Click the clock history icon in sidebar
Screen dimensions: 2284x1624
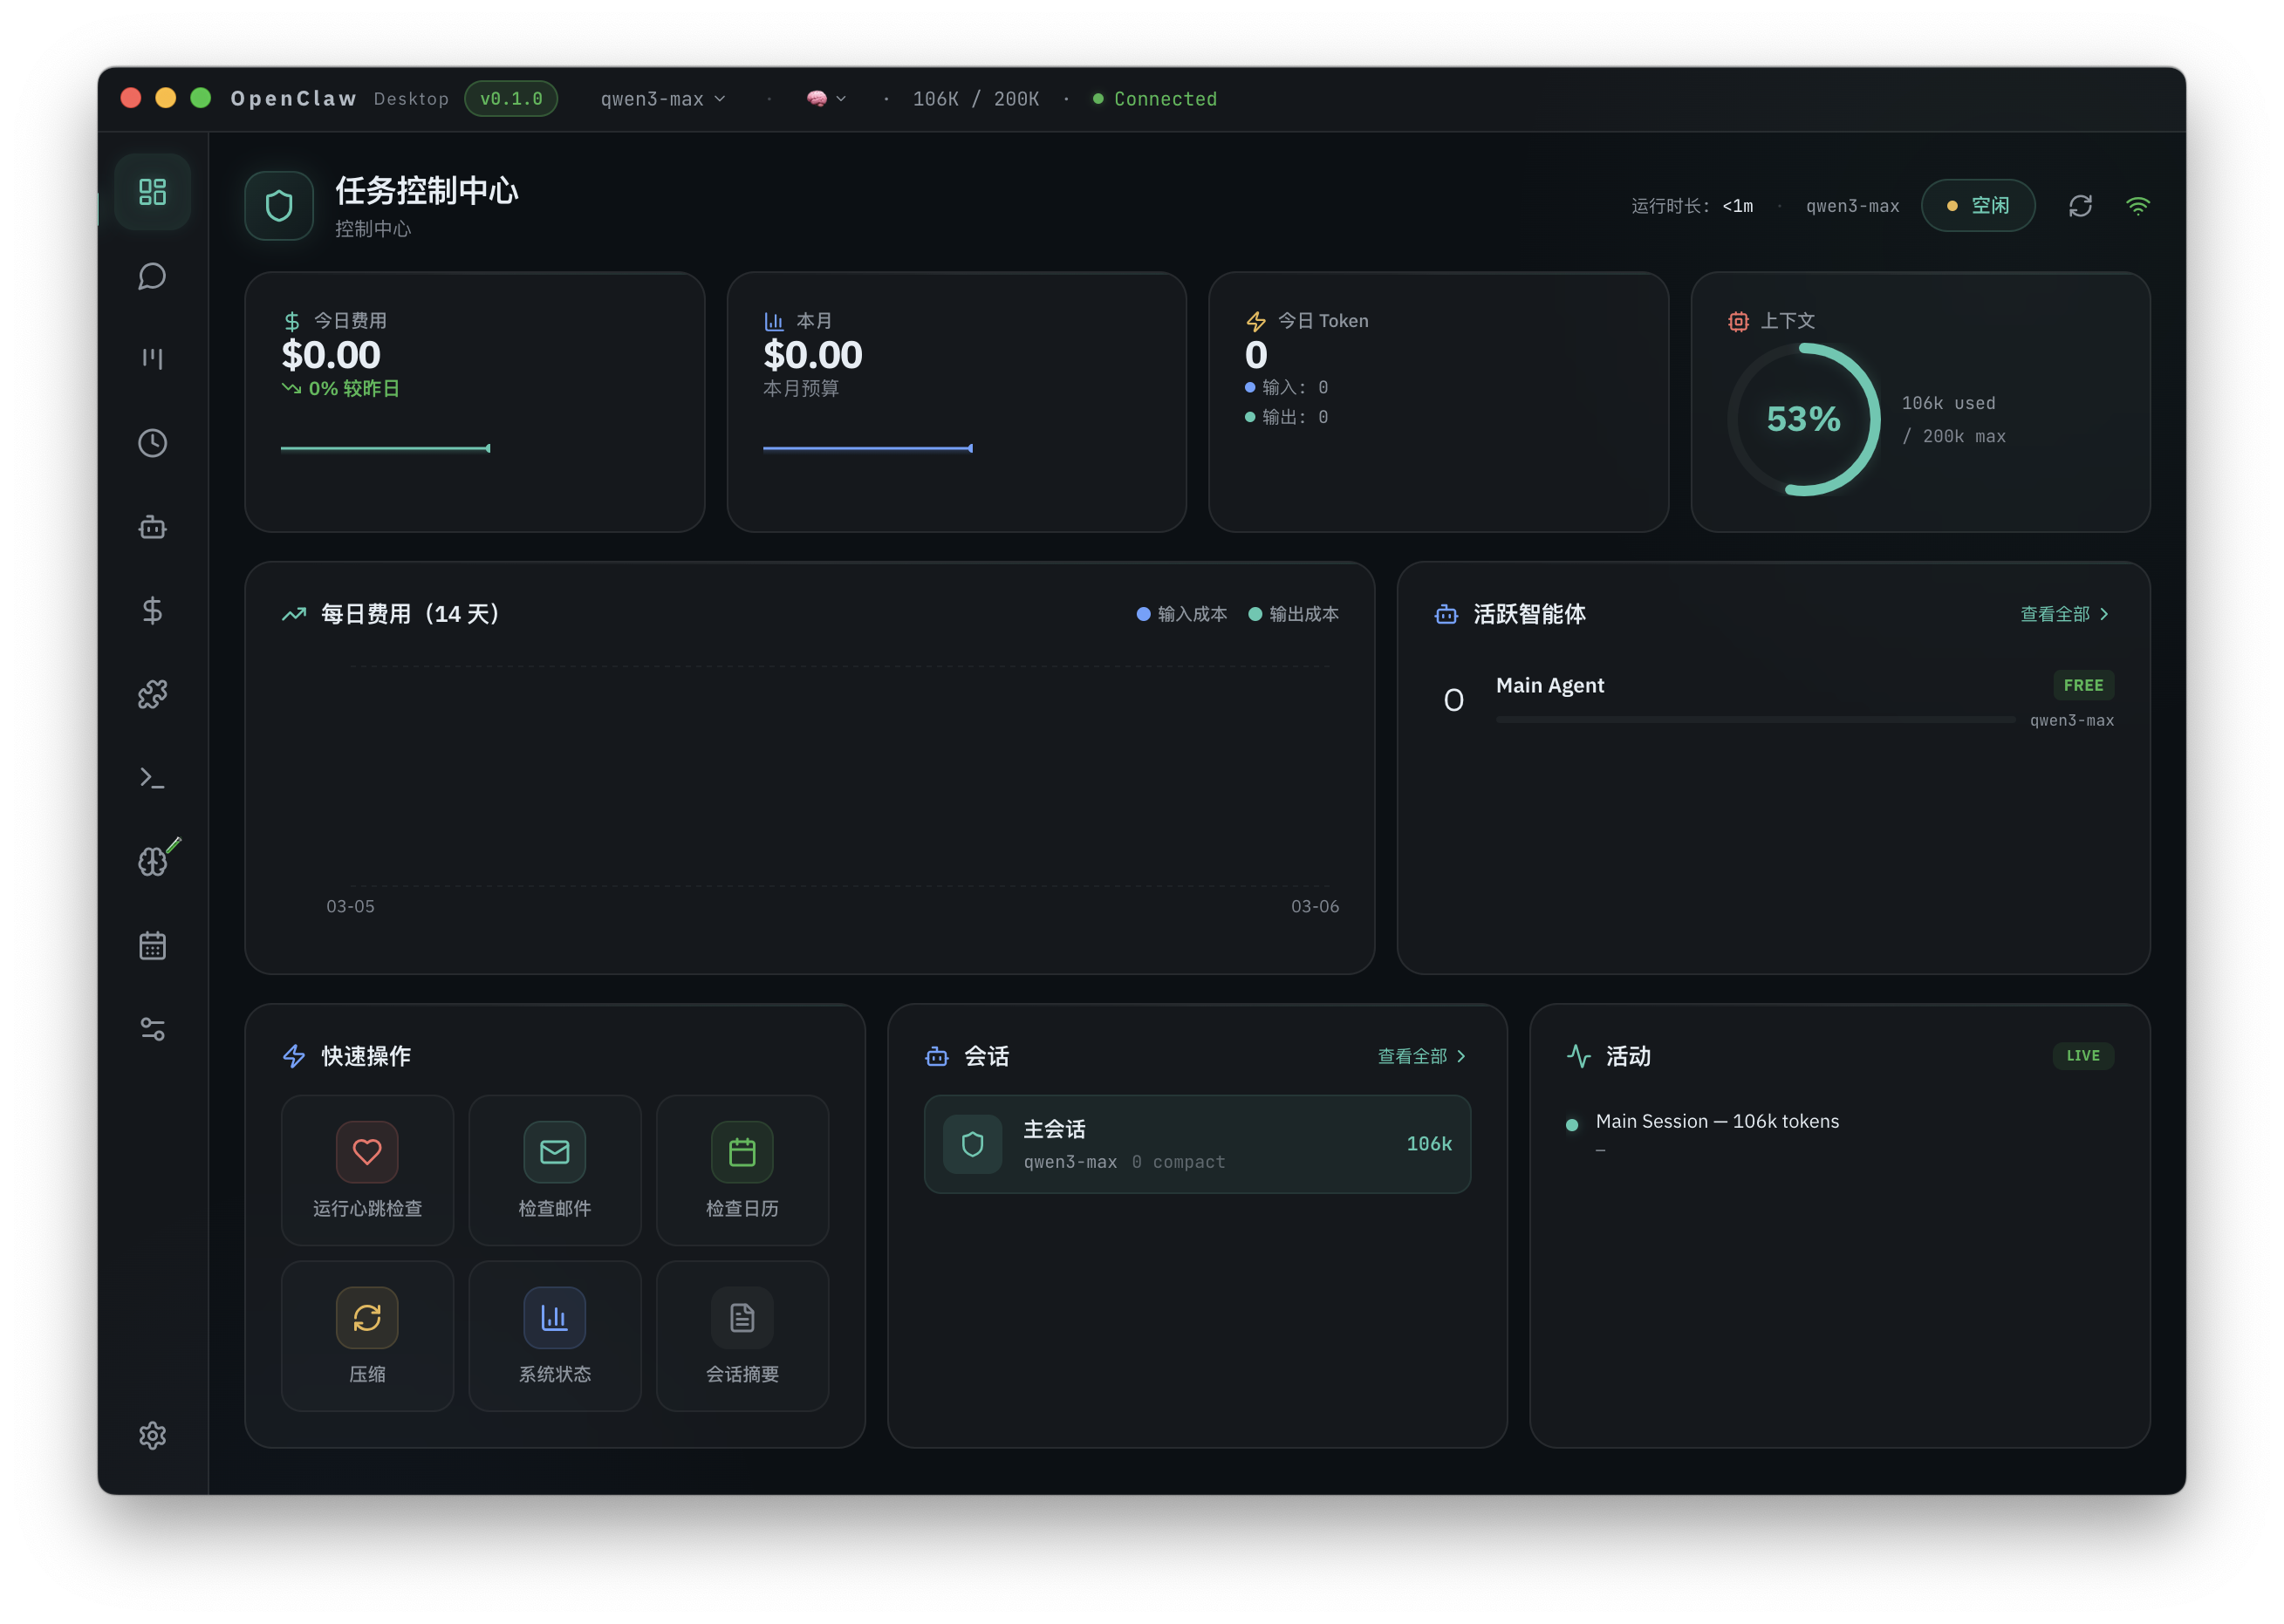(152, 443)
